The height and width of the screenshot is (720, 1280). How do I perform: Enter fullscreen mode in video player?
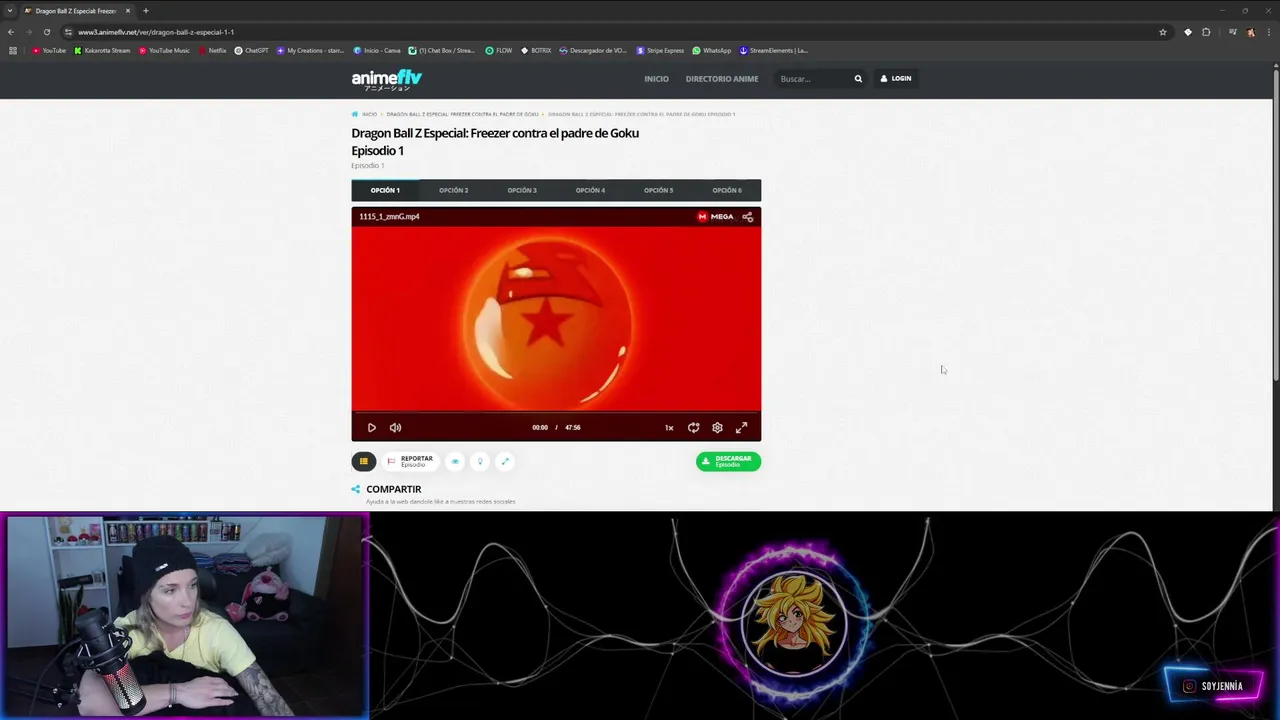(741, 428)
